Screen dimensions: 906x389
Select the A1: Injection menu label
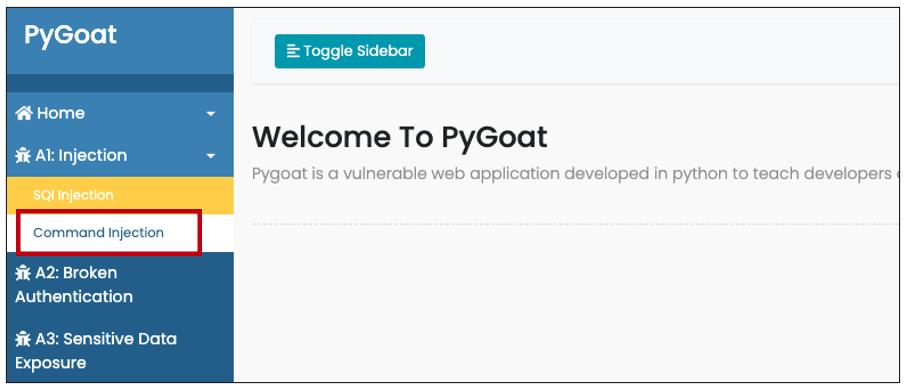point(81,155)
